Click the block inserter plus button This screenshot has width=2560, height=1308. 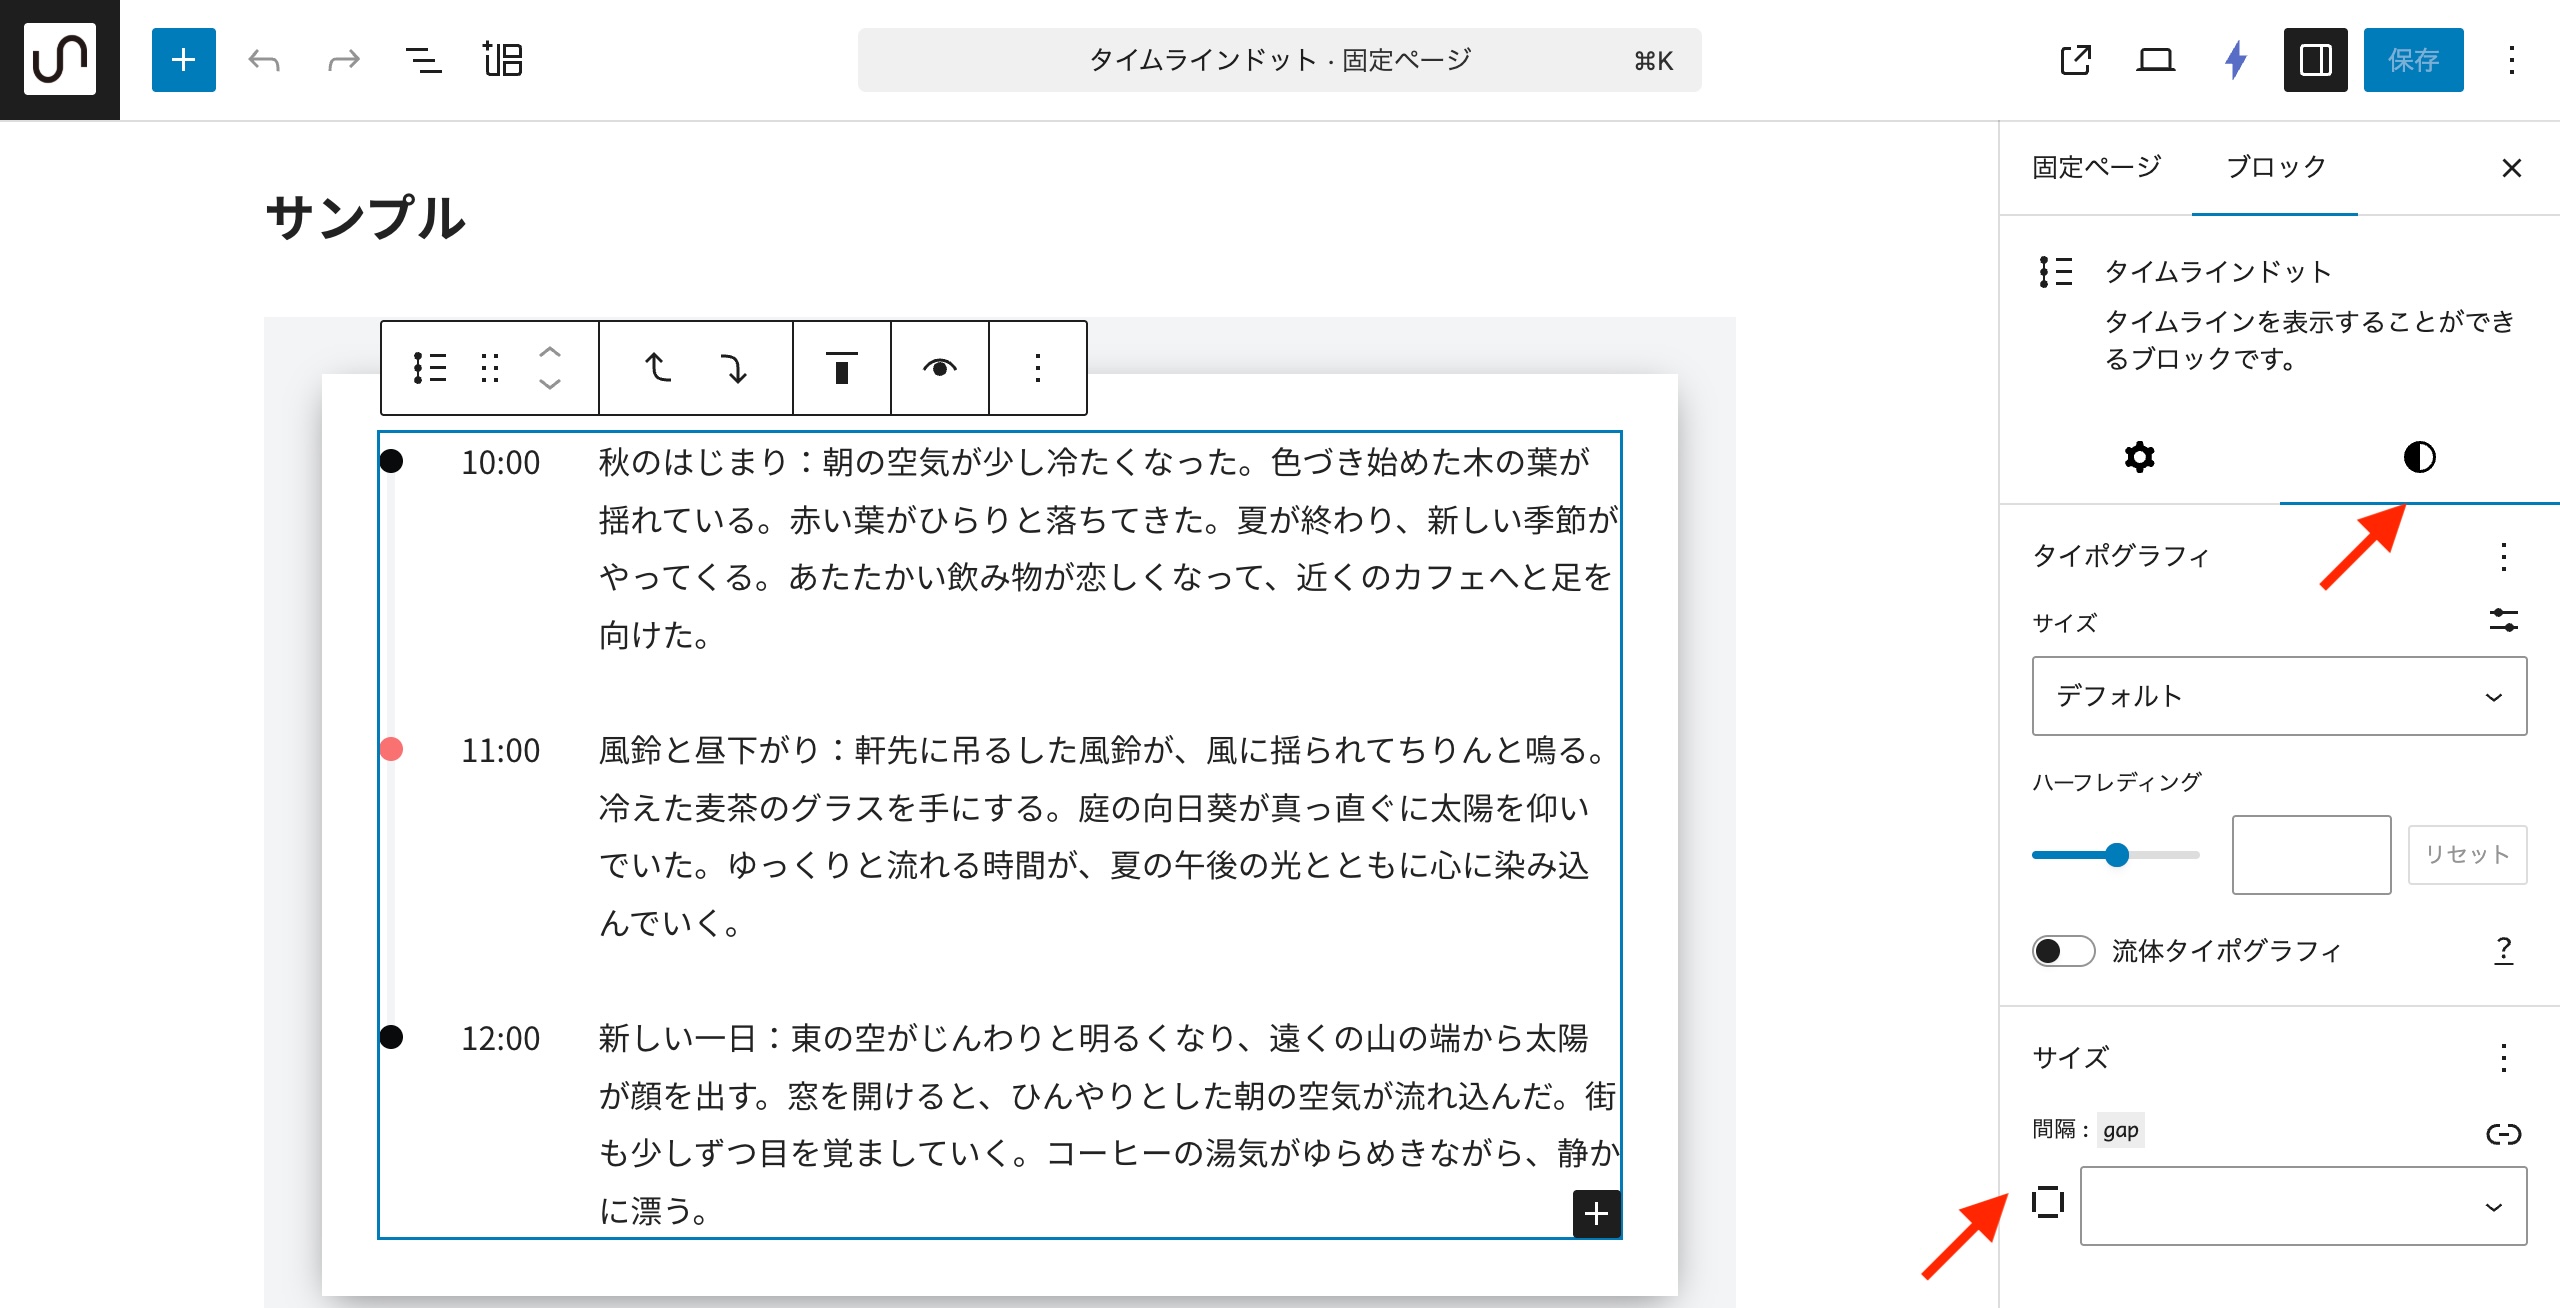point(183,60)
